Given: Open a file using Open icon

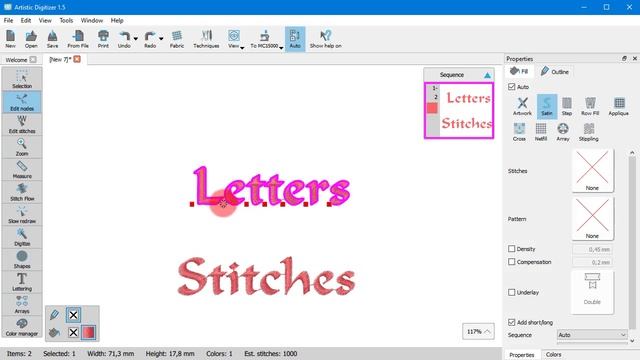Looking at the screenshot, I should (x=31, y=39).
